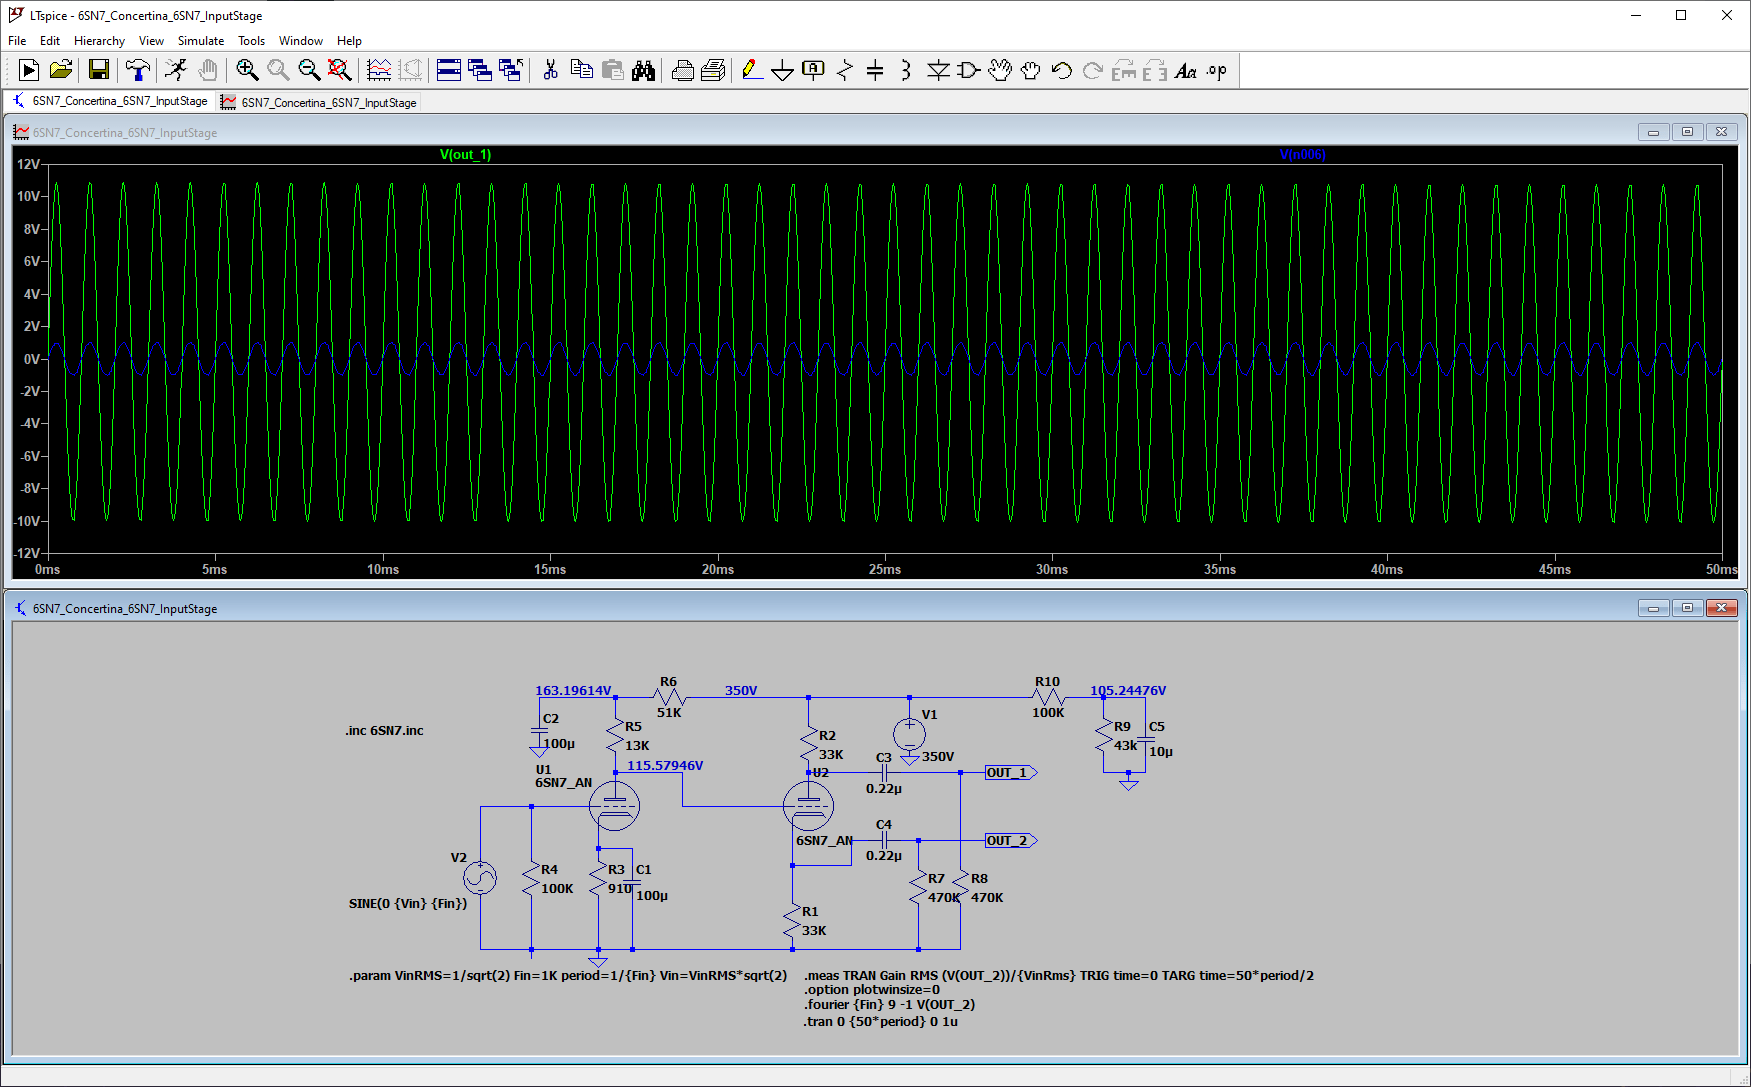1751x1087 pixels.
Task: Click the Cut scissors icon
Action: tap(550, 70)
